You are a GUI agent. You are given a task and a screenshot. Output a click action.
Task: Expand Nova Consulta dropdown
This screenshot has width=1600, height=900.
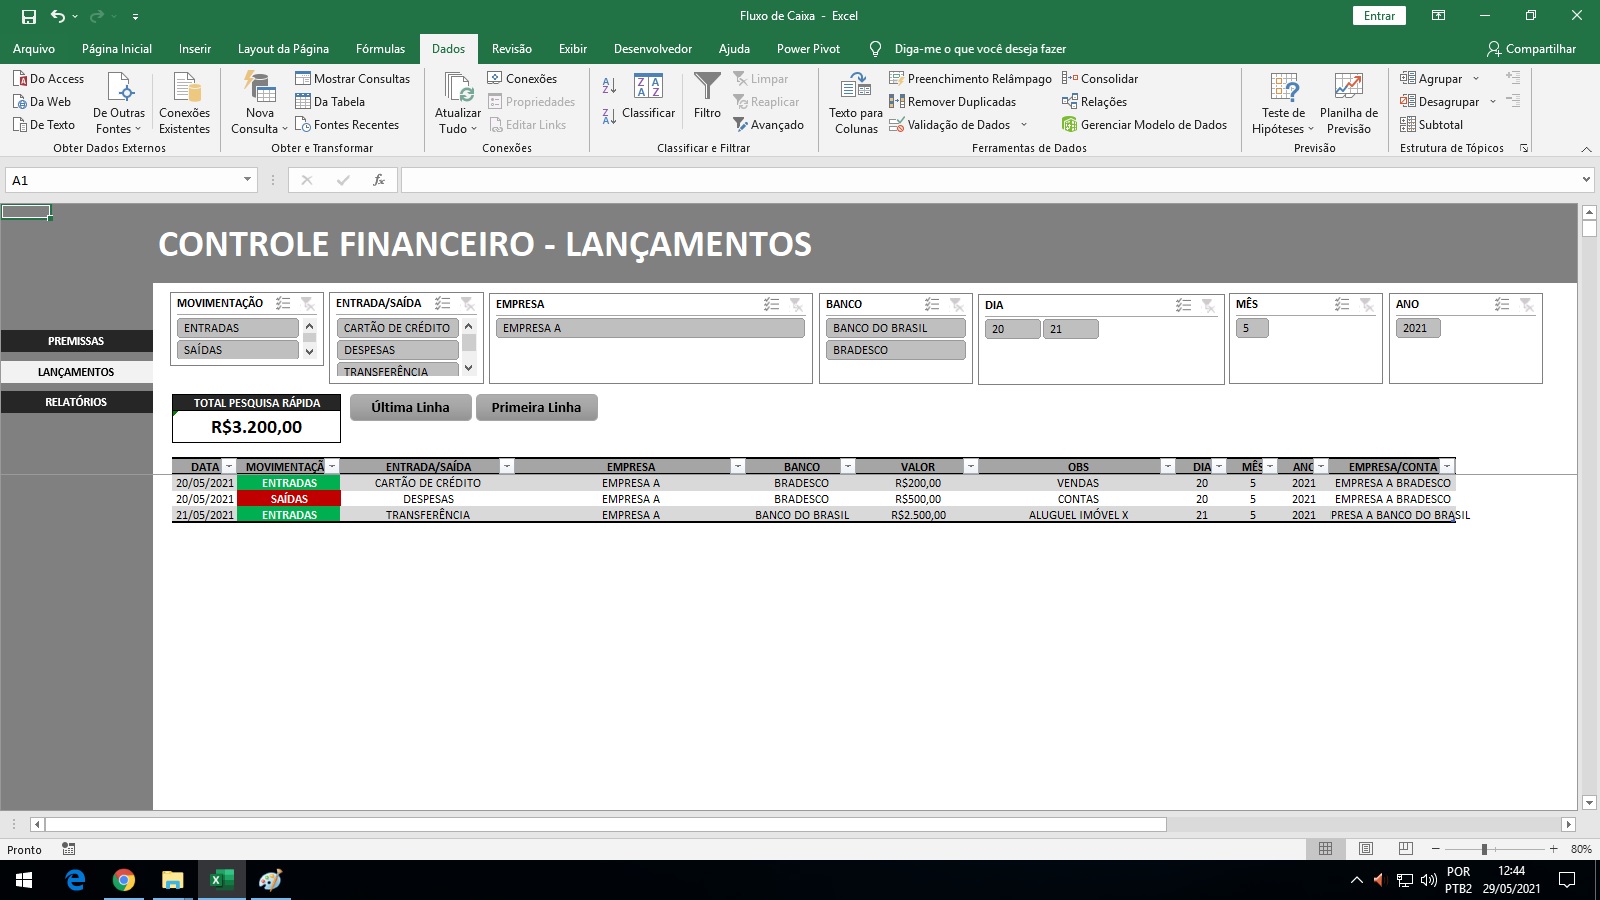point(284,129)
